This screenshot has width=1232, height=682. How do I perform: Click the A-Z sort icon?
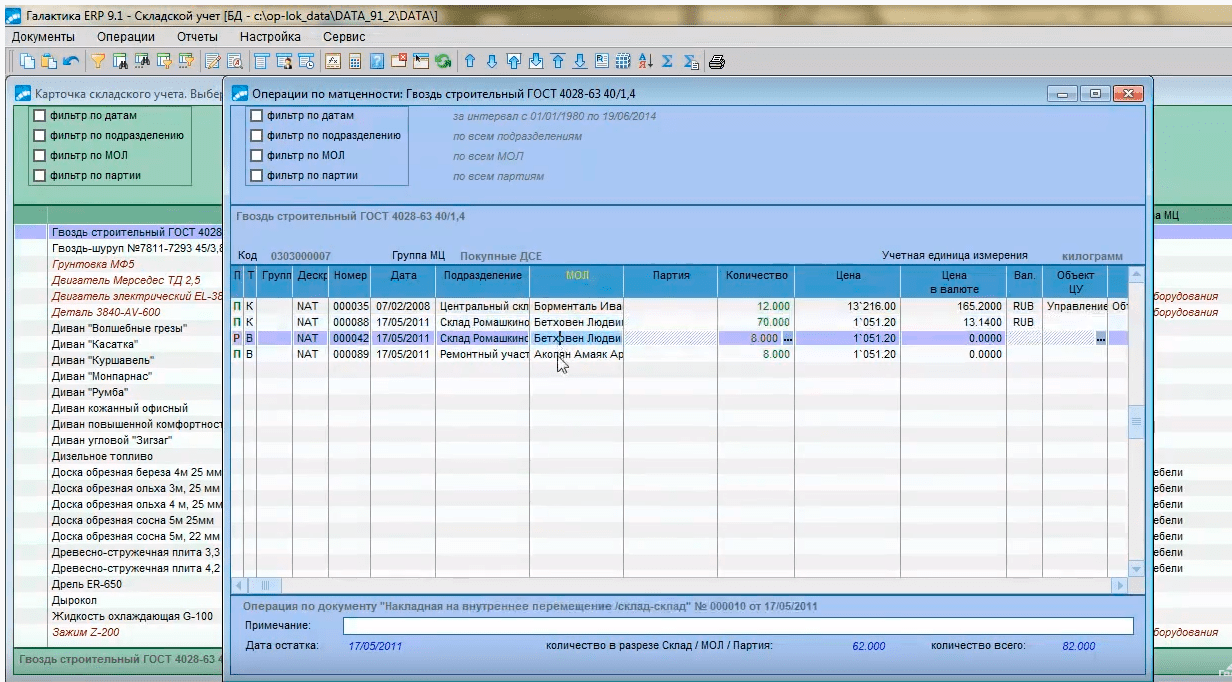tap(644, 61)
